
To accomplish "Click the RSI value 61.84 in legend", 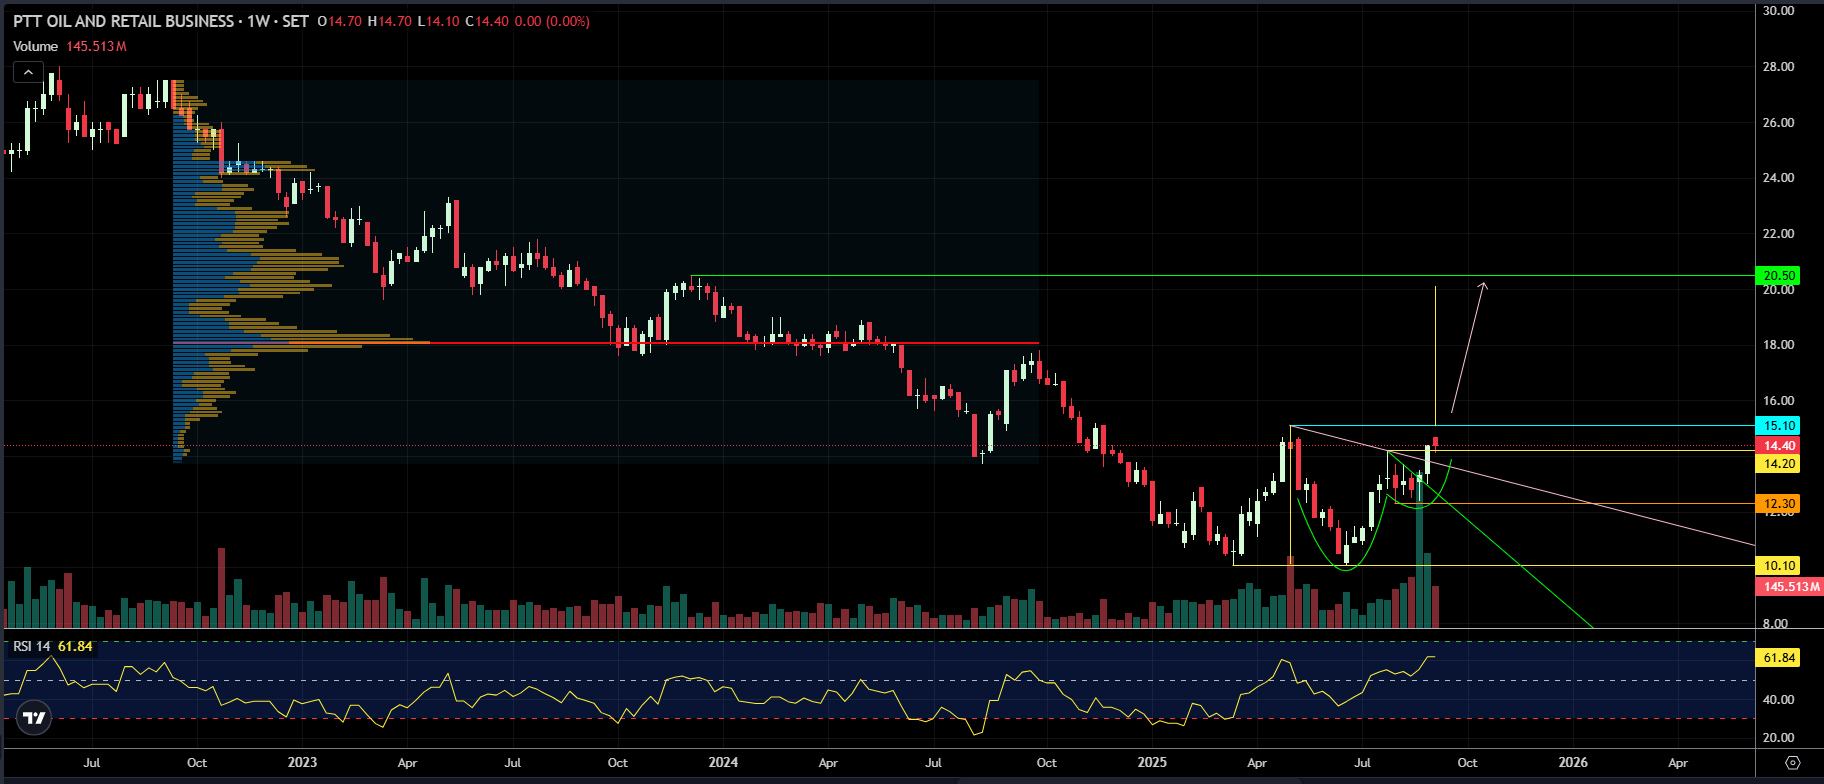I will click(75, 646).
